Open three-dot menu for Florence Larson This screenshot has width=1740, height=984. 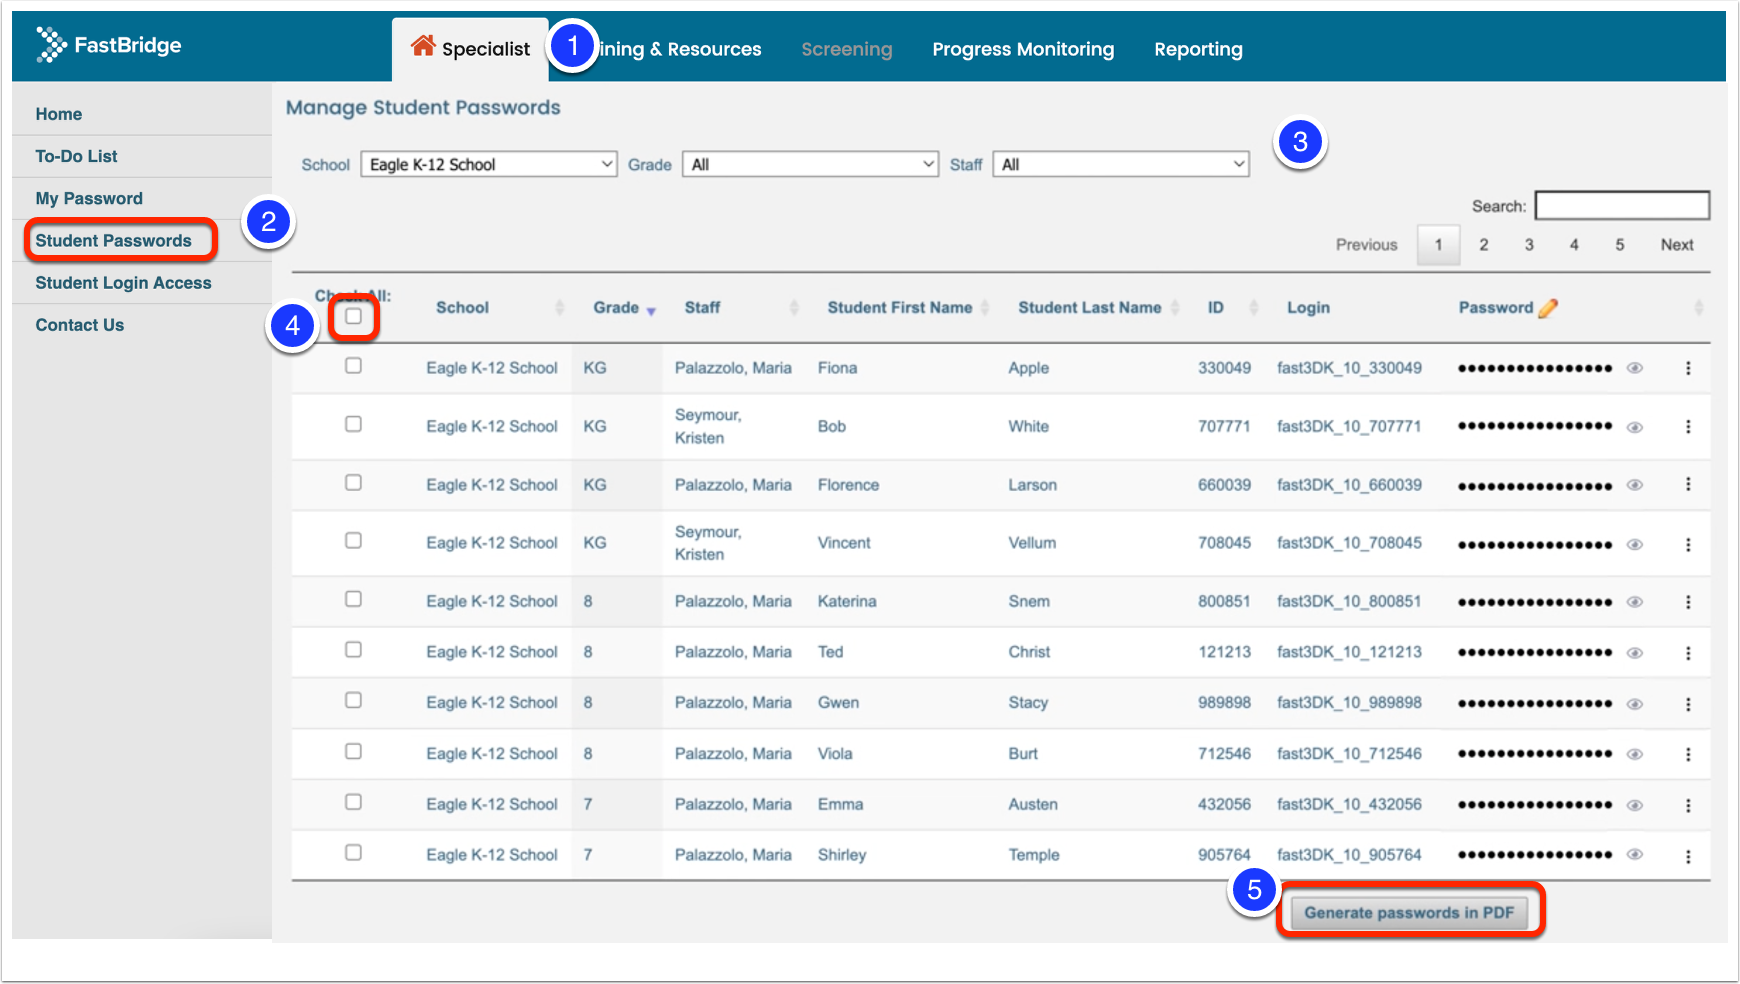pos(1688,485)
